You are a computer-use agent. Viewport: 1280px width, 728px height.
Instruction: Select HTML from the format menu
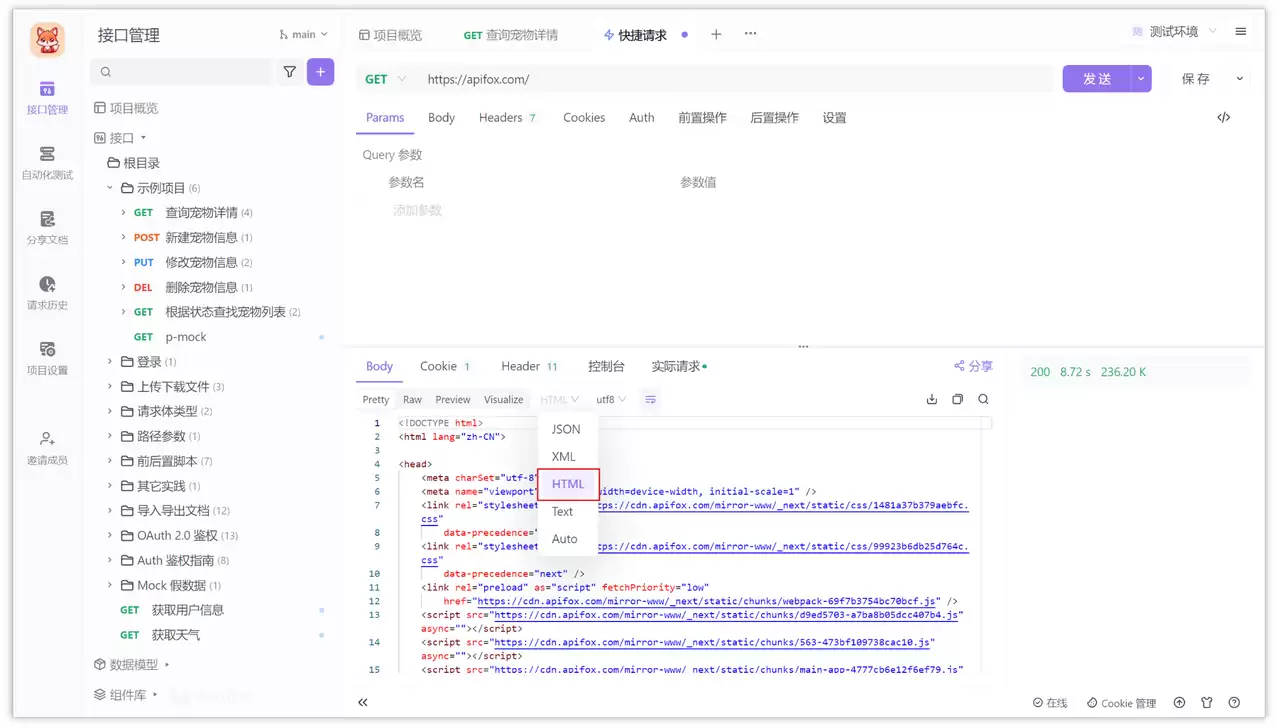pyautogui.click(x=568, y=484)
